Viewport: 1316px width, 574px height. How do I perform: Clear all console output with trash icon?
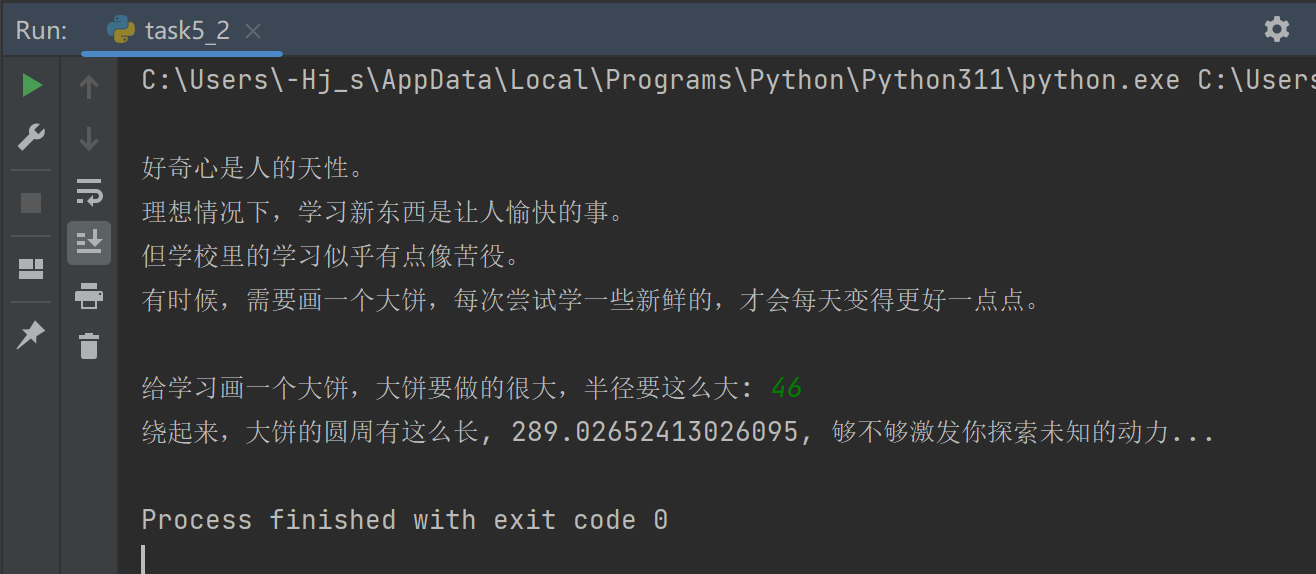pos(89,346)
